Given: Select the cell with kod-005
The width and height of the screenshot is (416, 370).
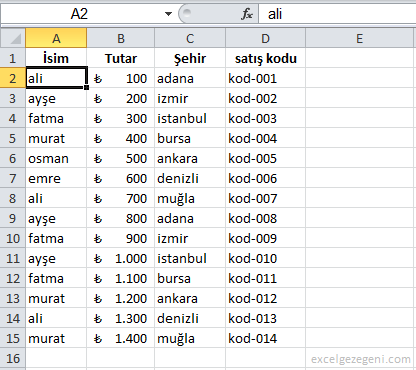Looking at the screenshot, I should (265, 158).
